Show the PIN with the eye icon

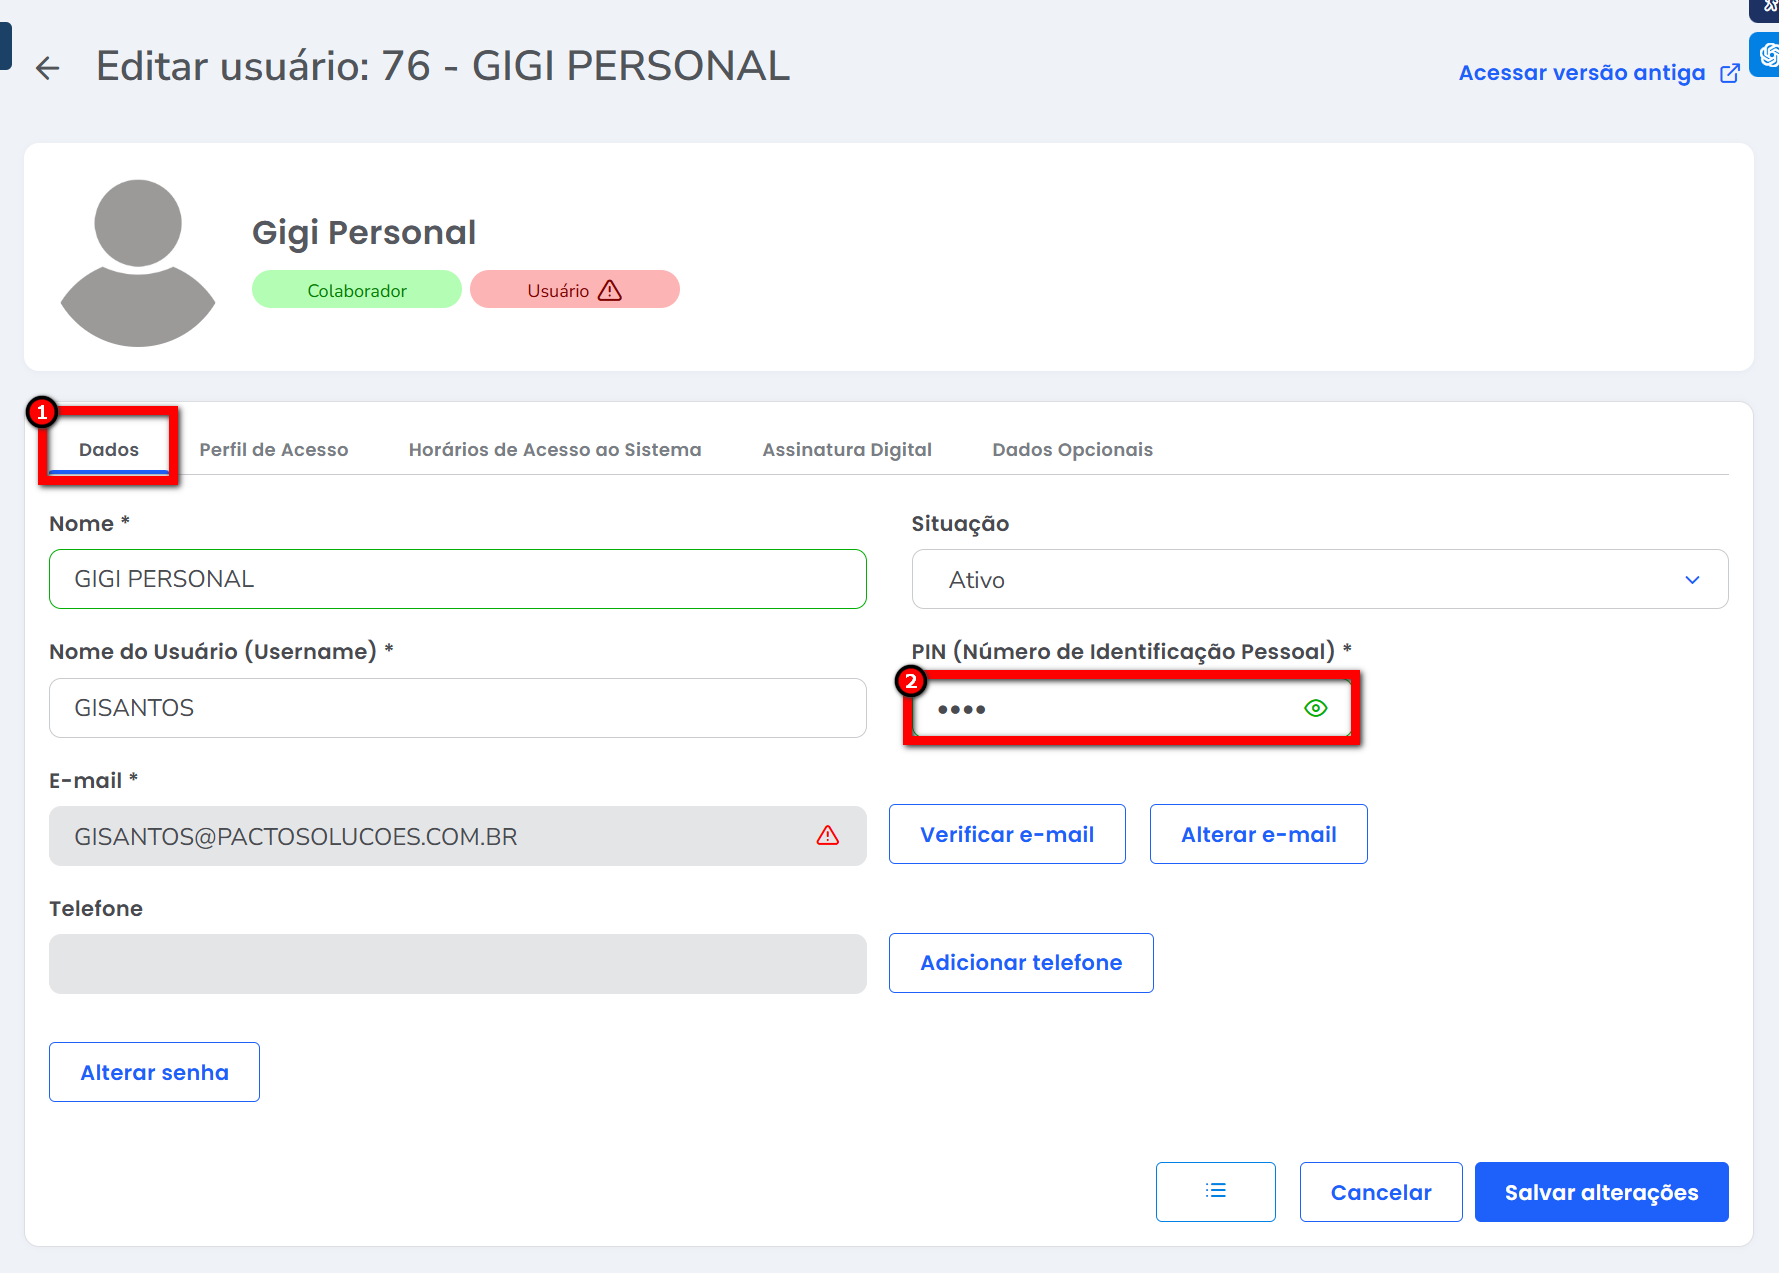coord(1315,708)
